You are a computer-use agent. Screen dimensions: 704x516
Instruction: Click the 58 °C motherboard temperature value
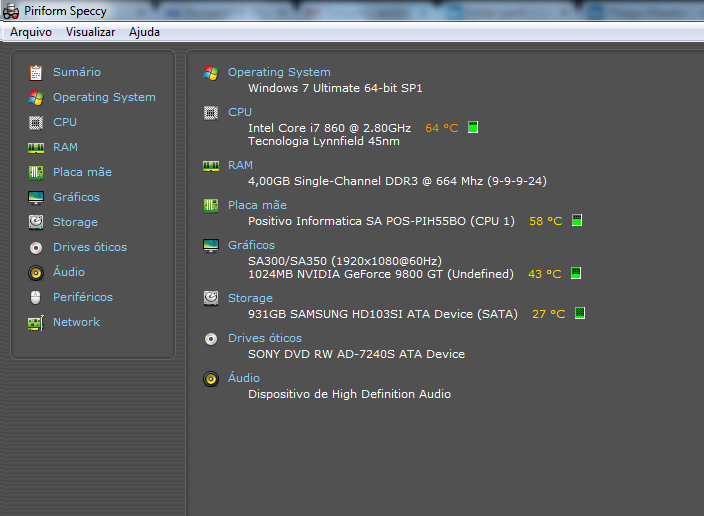point(546,221)
